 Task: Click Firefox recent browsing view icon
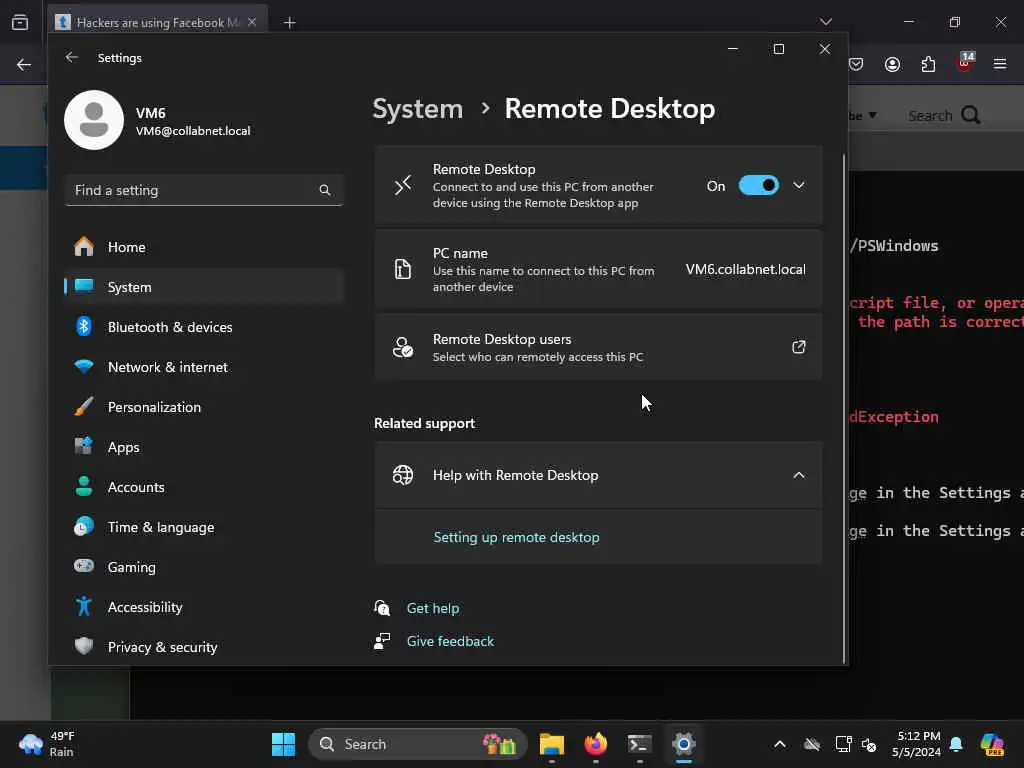point(20,22)
